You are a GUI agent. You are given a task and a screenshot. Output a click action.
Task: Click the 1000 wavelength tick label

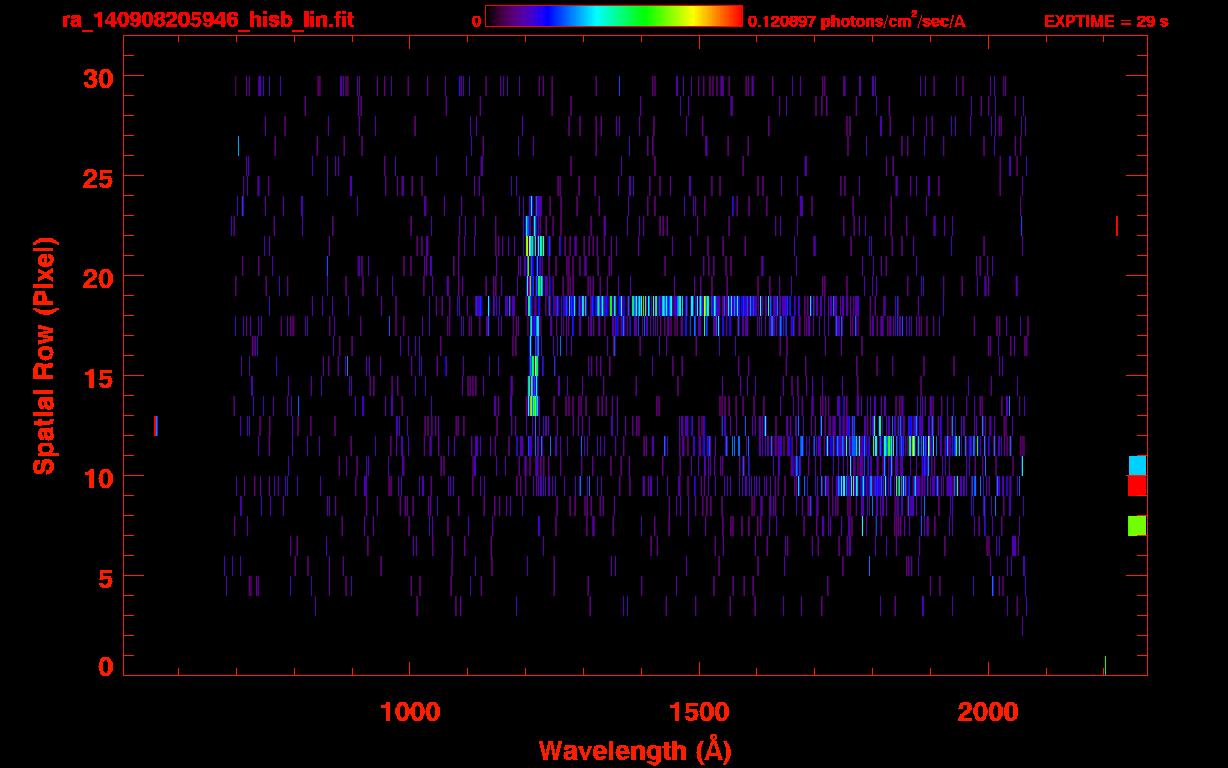pyautogui.click(x=410, y=712)
